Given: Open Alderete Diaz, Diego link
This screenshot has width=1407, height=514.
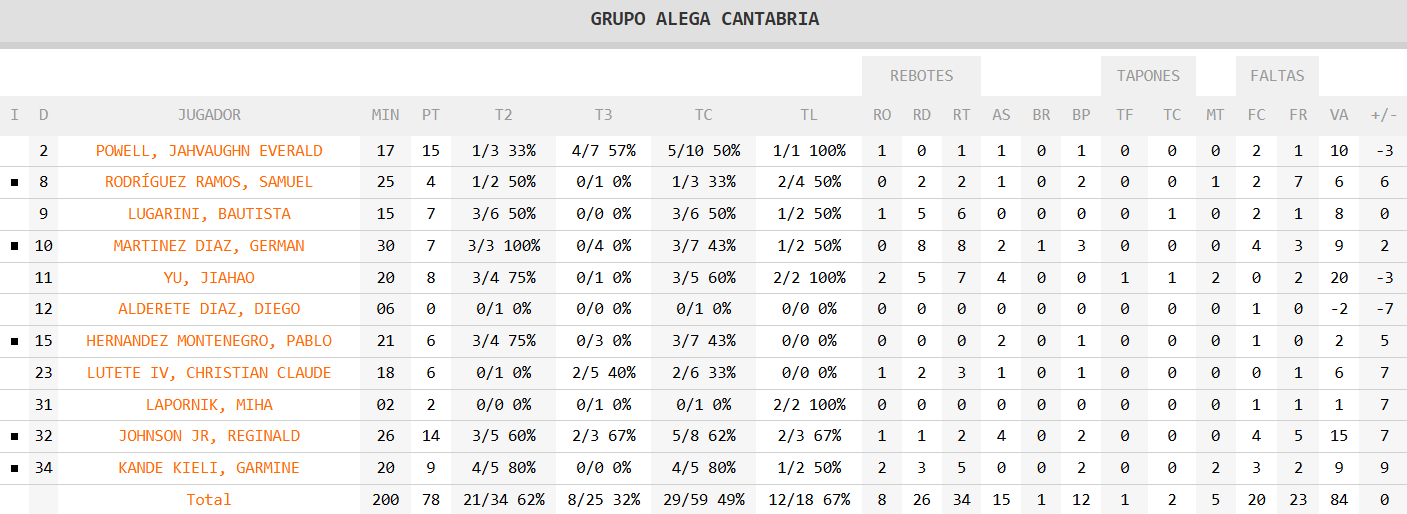Looking at the screenshot, I should [209, 309].
